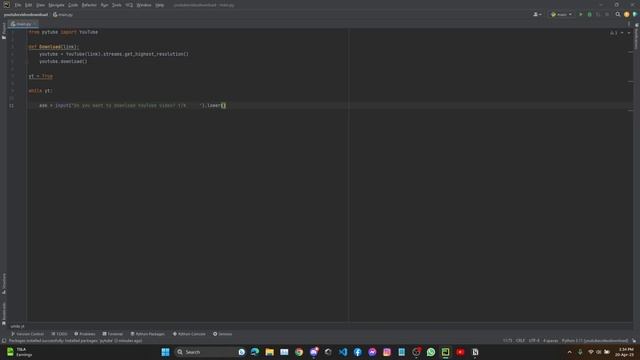Click the Python interpreter status widget
This screenshot has width=640, height=360.
pyautogui.click(x=595, y=341)
